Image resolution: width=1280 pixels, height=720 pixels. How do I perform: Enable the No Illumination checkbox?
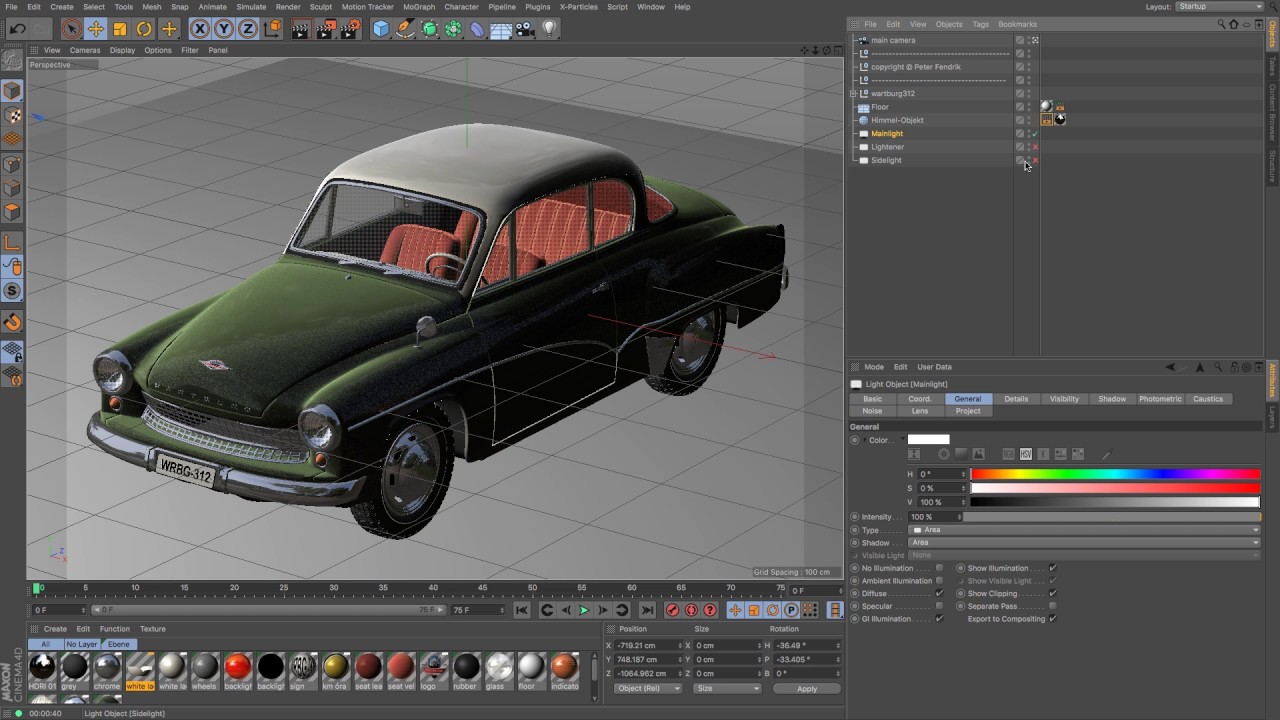click(939, 568)
